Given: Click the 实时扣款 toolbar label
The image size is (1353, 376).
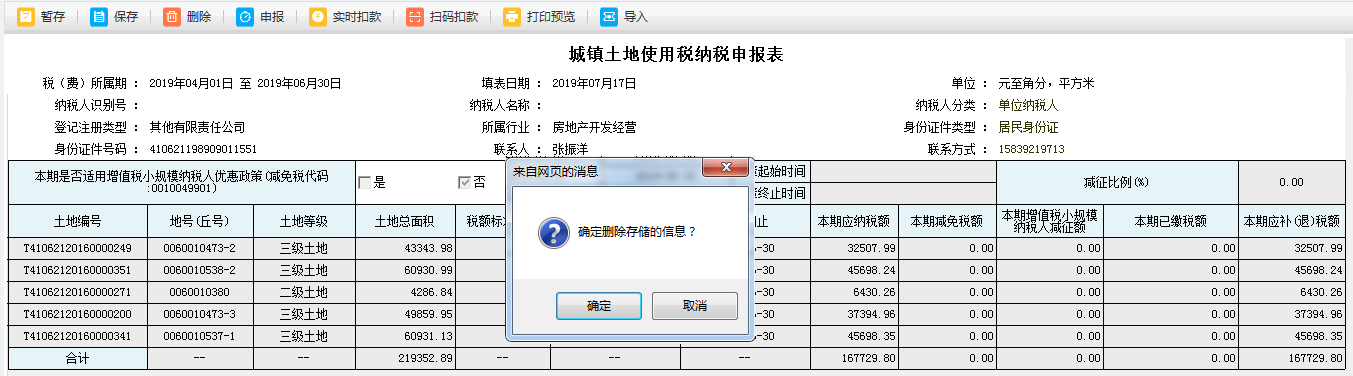Looking at the screenshot, I should click(357, 17).
